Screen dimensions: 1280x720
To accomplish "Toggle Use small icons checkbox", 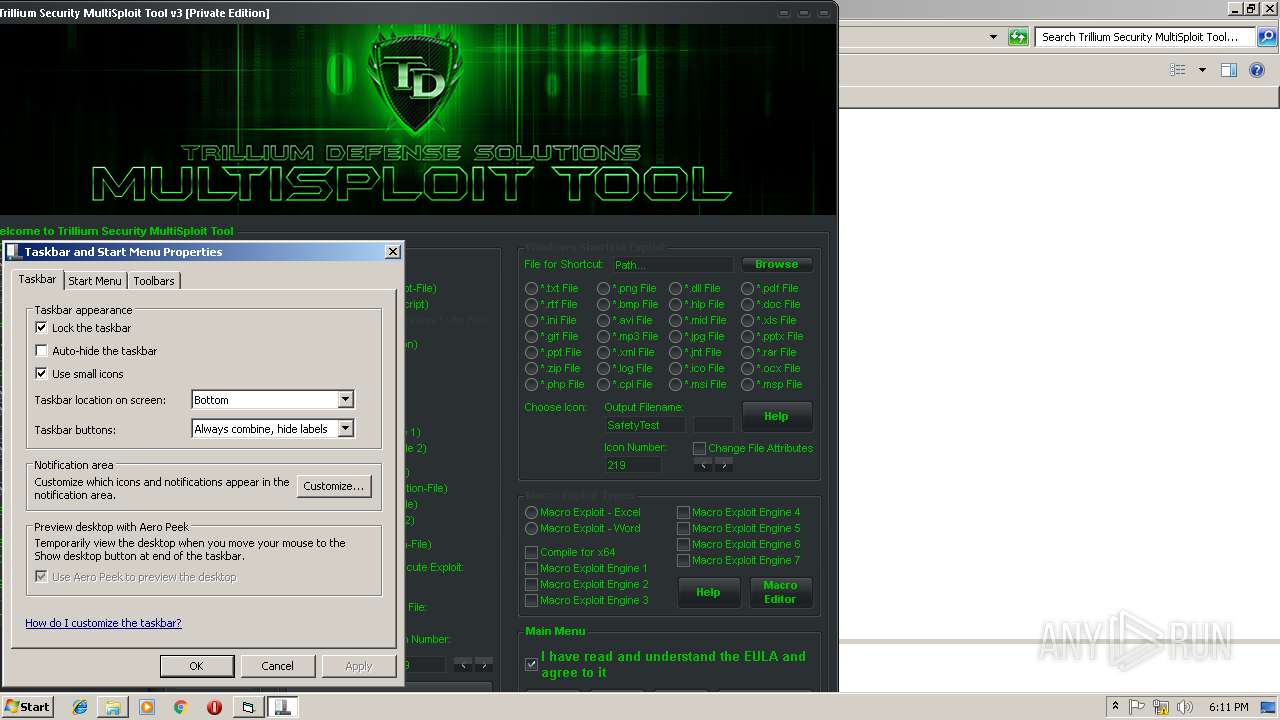I will point(41,374).
